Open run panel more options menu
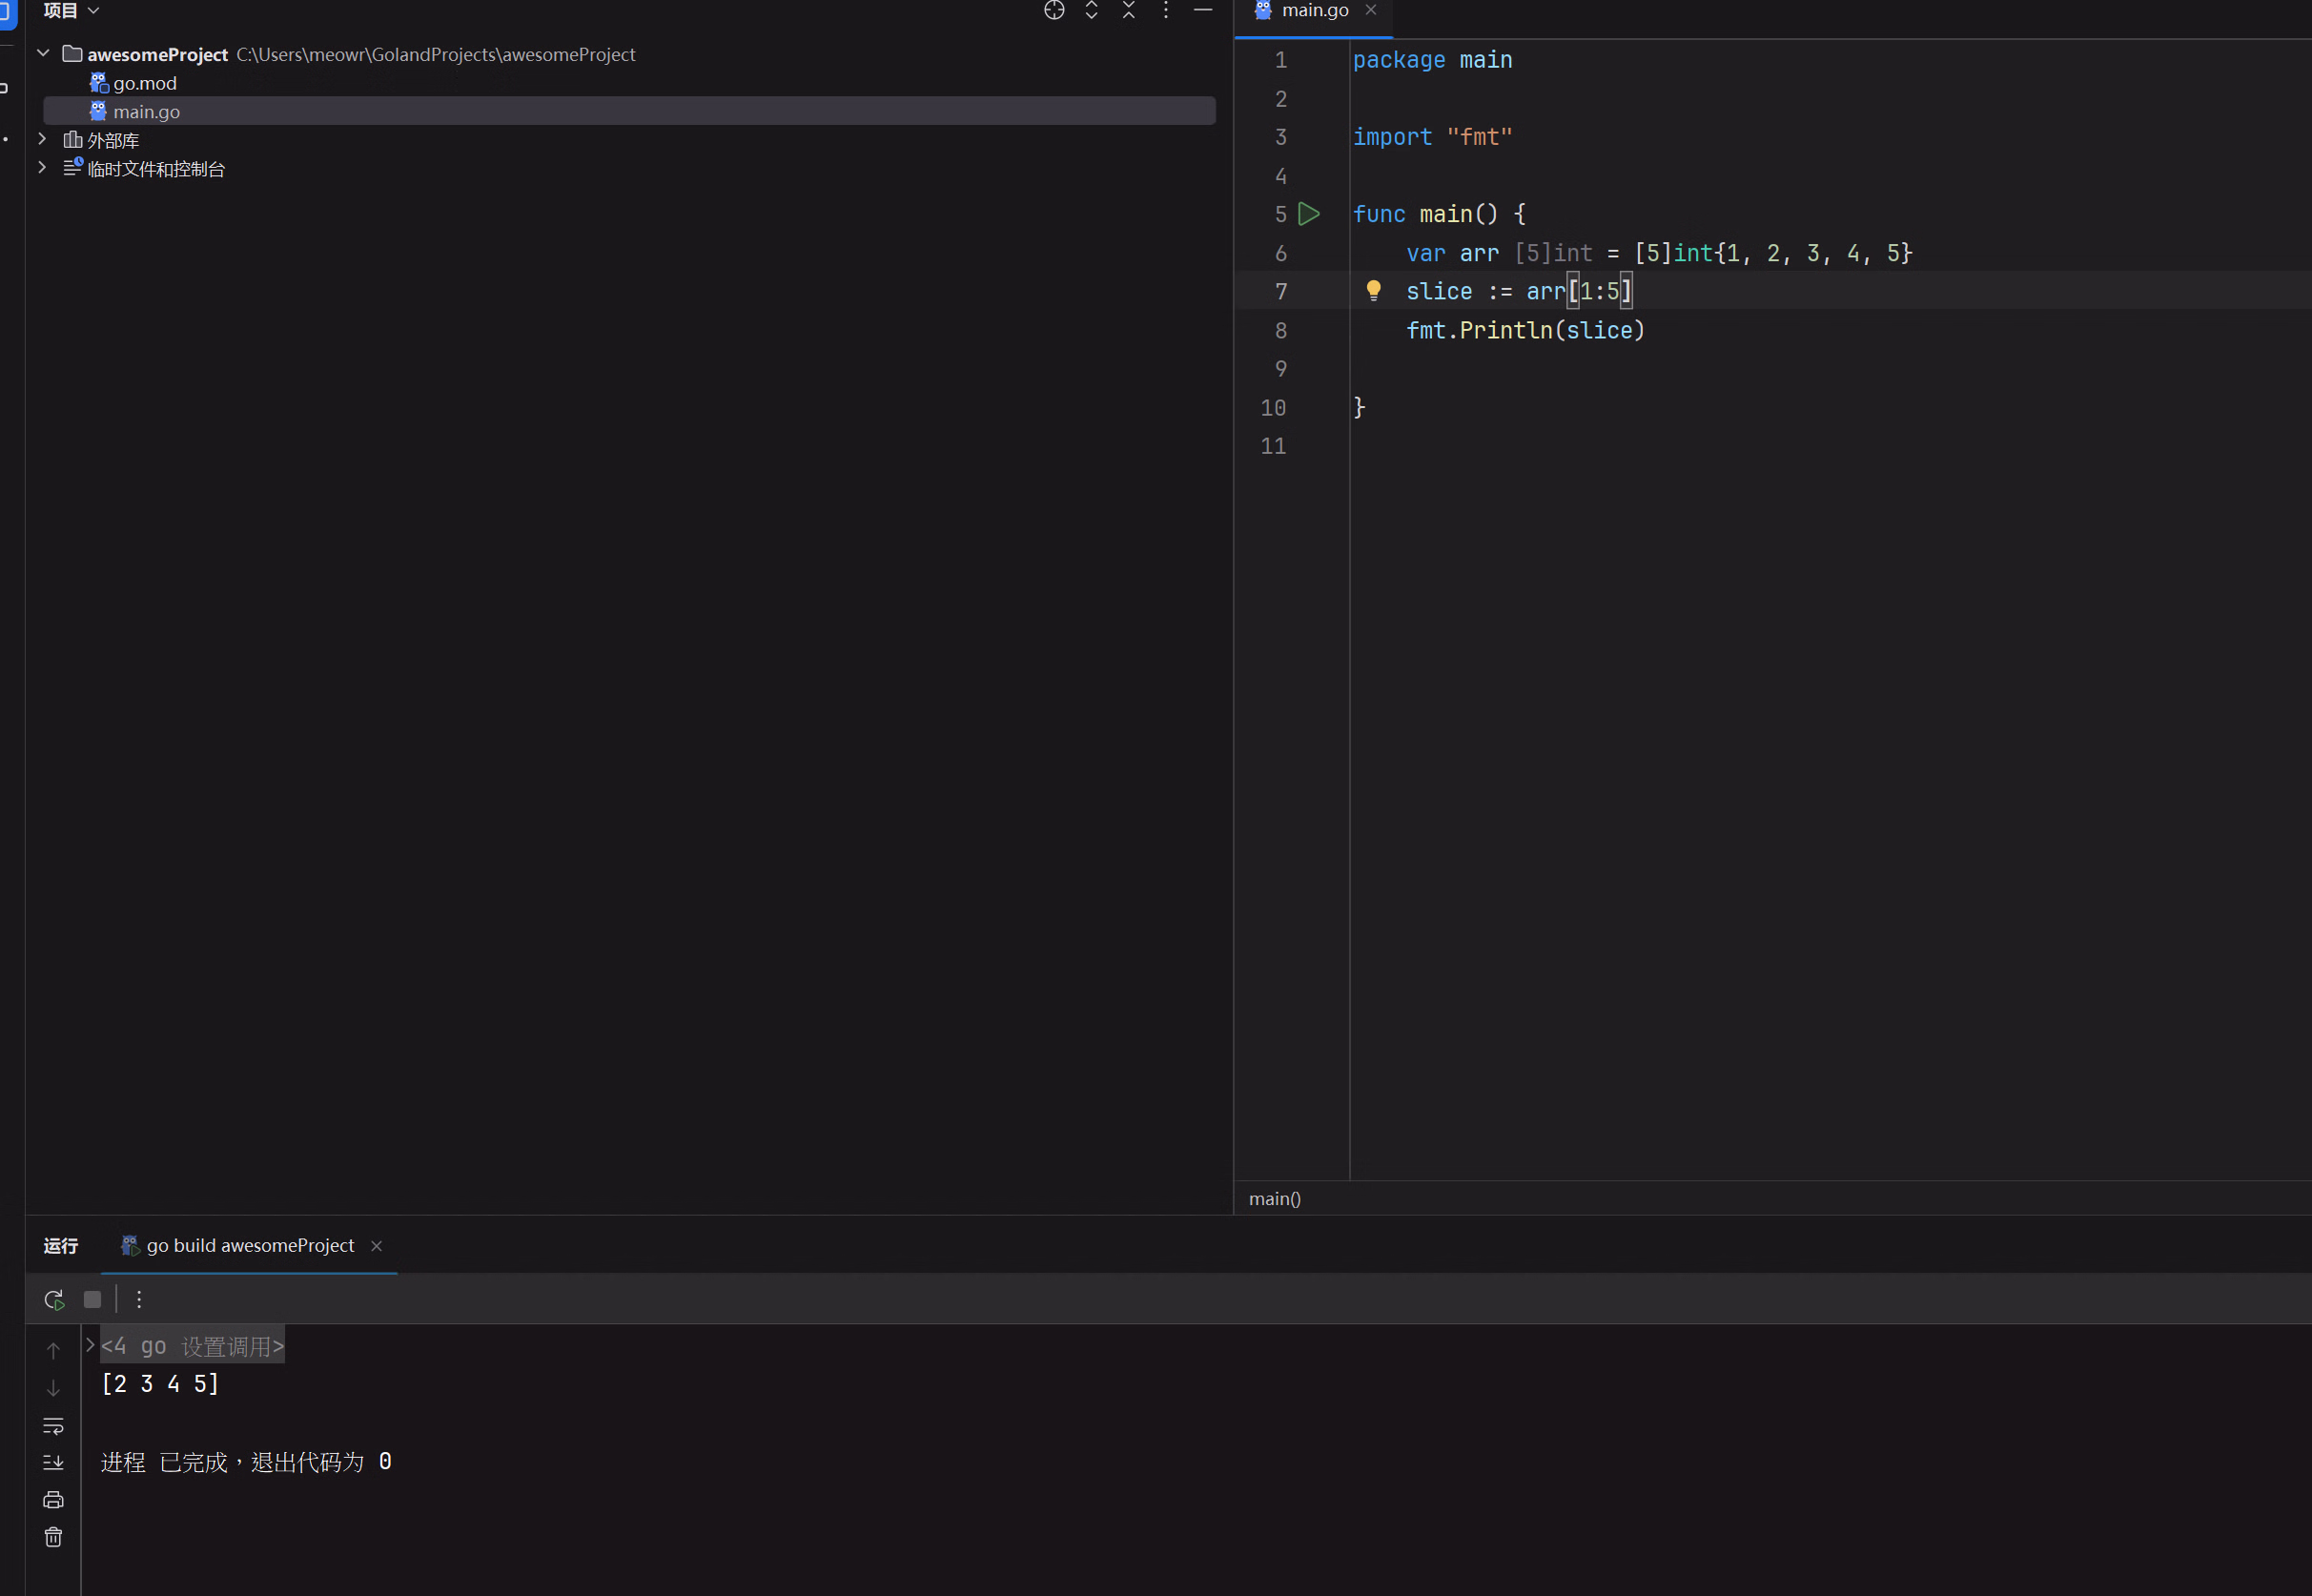This screenshot has height=1596, width=2312. (x=139, y=1299)
